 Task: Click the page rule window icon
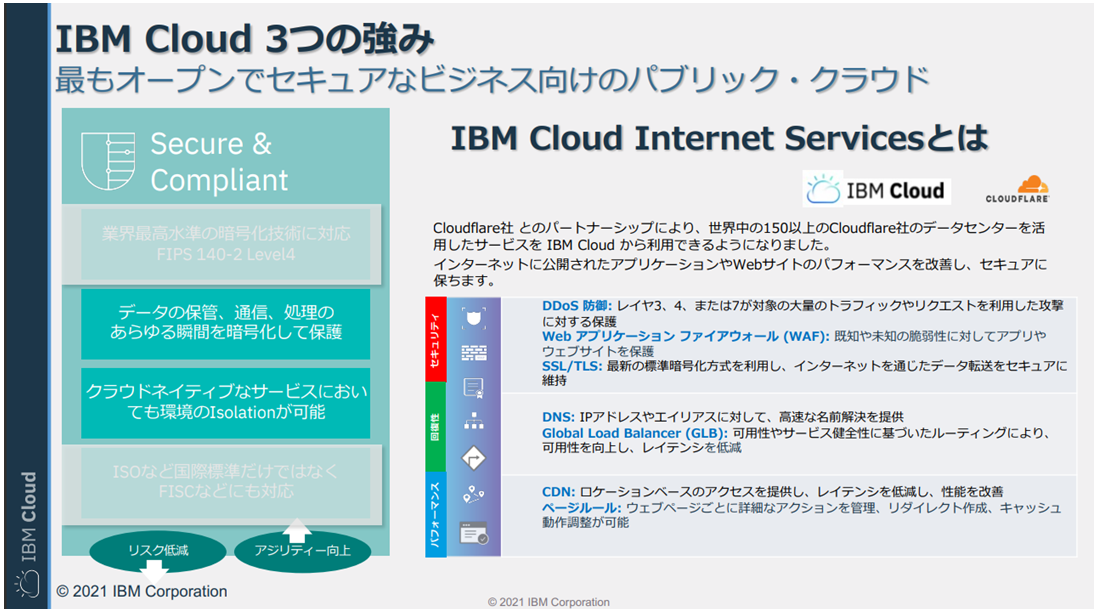[474, 533]
